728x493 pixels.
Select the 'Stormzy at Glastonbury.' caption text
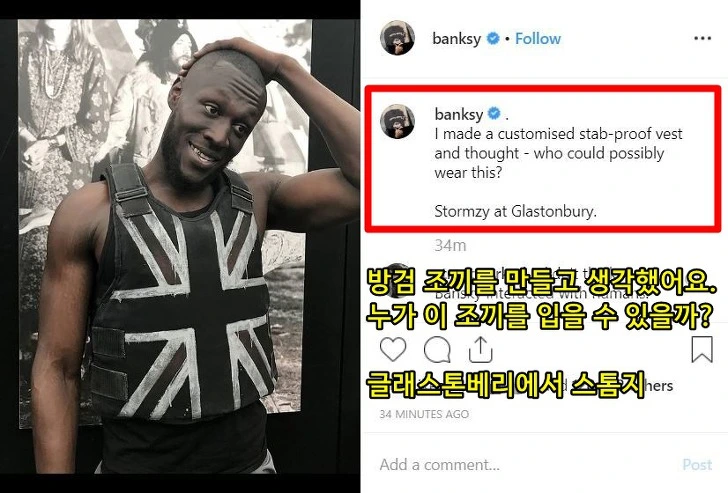[515, 212]
